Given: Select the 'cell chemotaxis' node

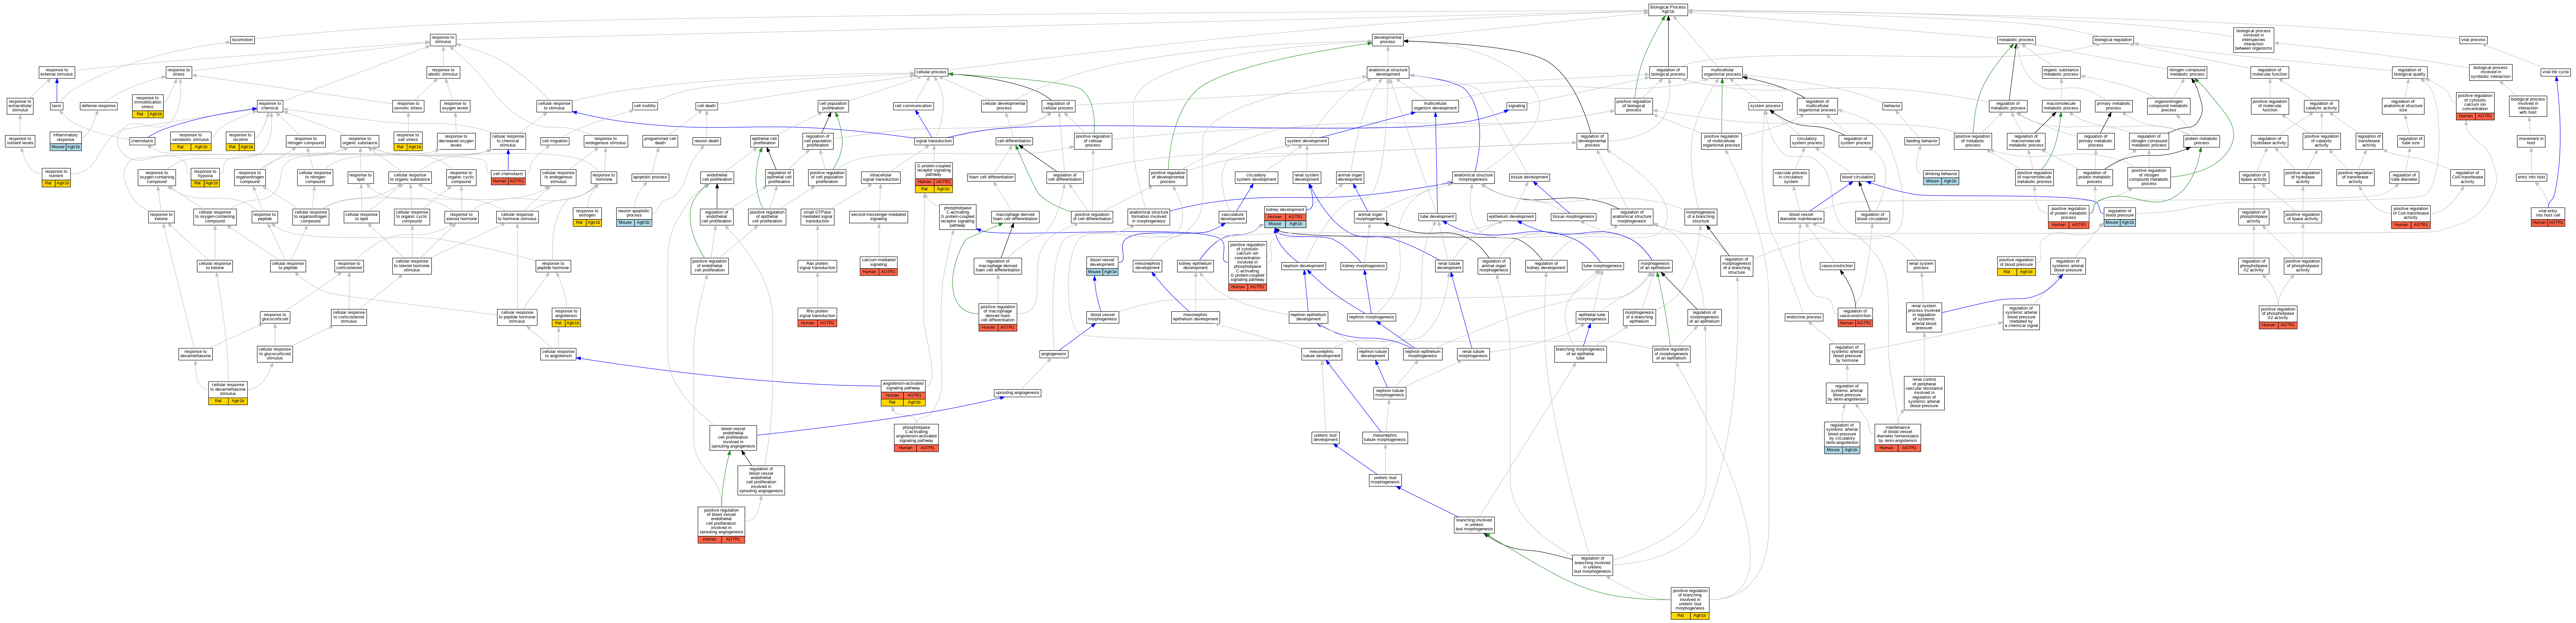Looking at the screenshot, I should 508,177.
